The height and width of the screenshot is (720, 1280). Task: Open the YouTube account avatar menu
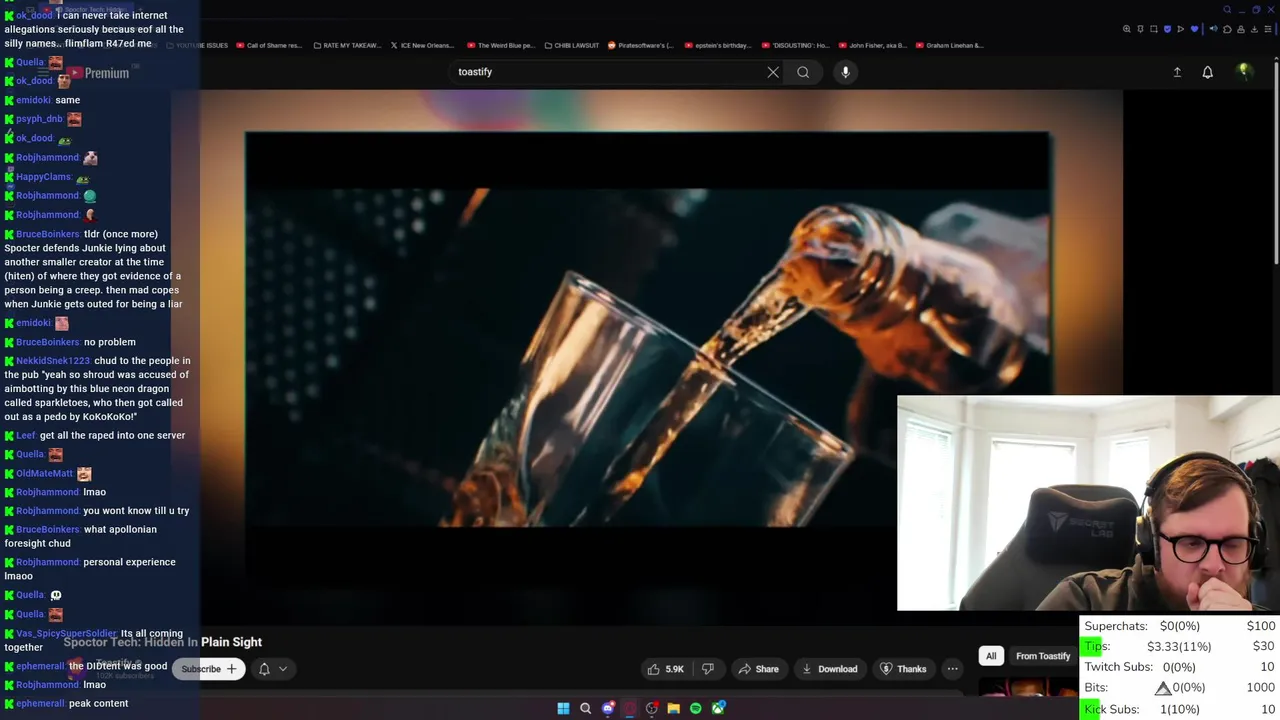pos(1244,71)
